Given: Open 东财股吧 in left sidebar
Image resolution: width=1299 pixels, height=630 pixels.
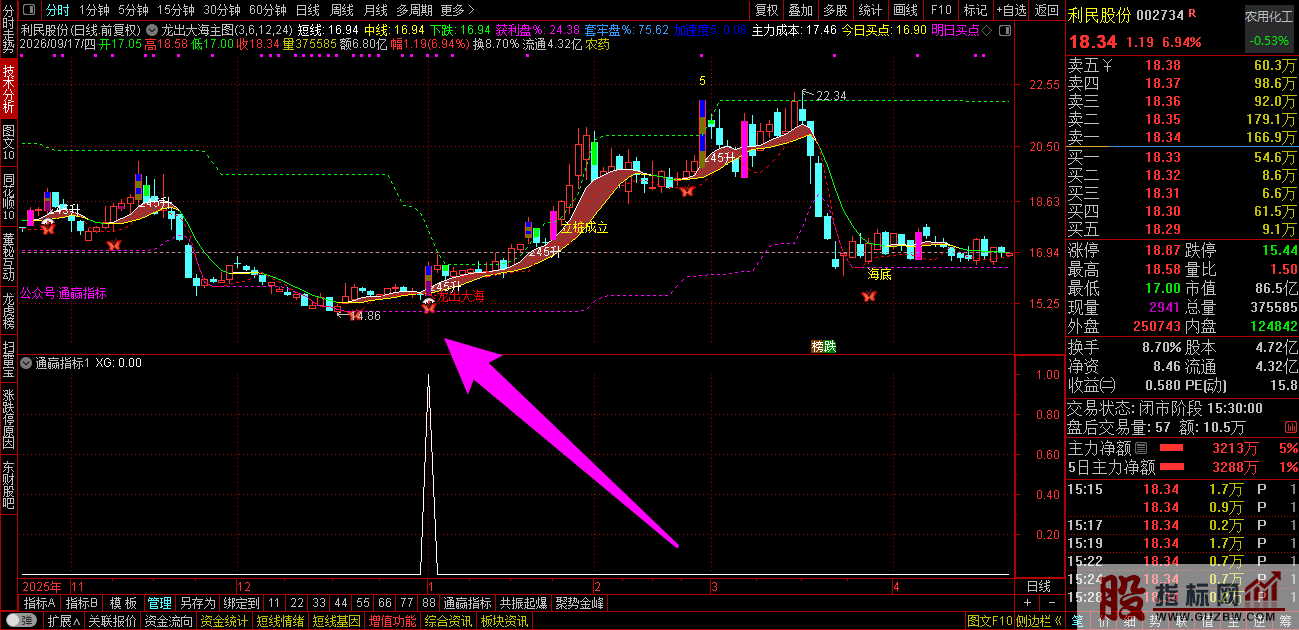Looking at the screenshot, I should tap(9, 485).
